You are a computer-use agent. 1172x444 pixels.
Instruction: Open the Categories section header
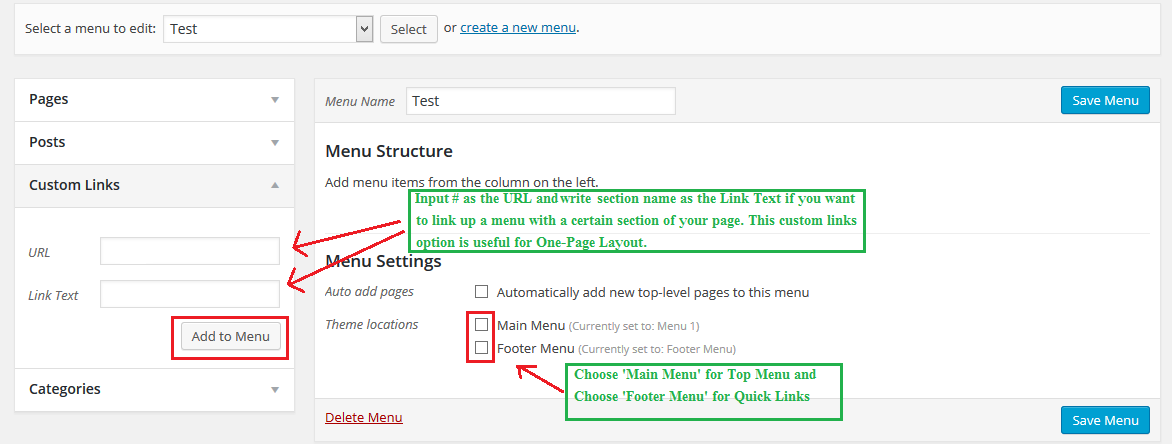(x=65, y=389)
